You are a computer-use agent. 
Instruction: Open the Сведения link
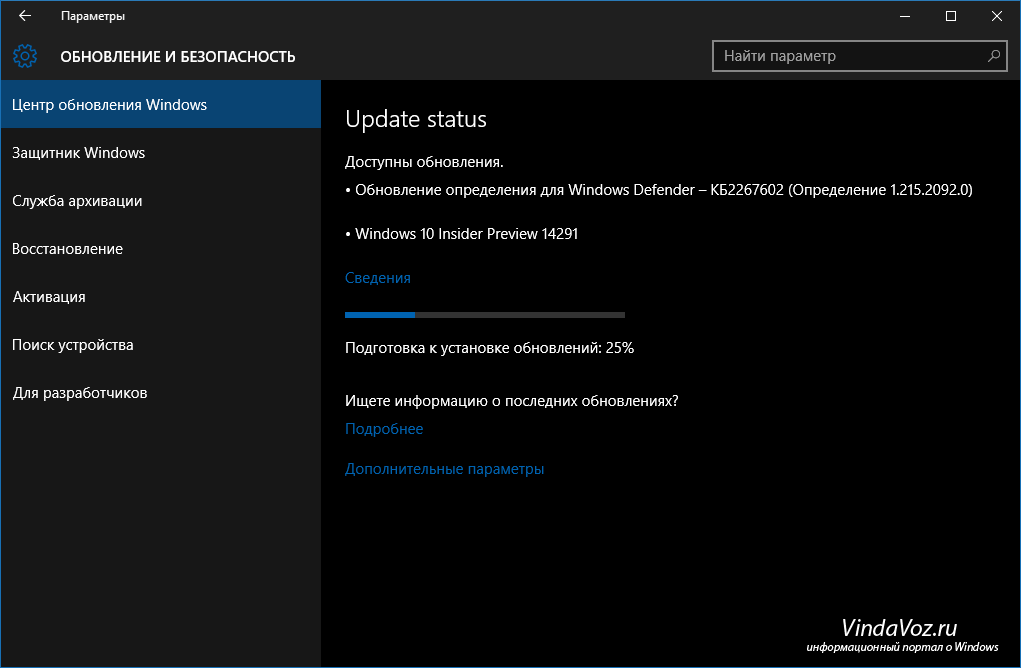click(x=378, y=278)
